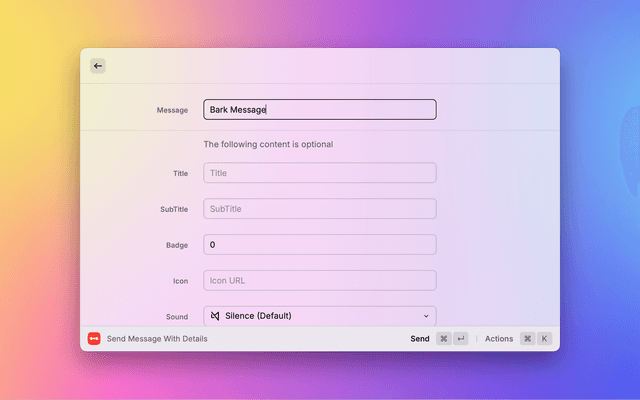
Task: Click the red Bark extension icon
Action: 94,339
